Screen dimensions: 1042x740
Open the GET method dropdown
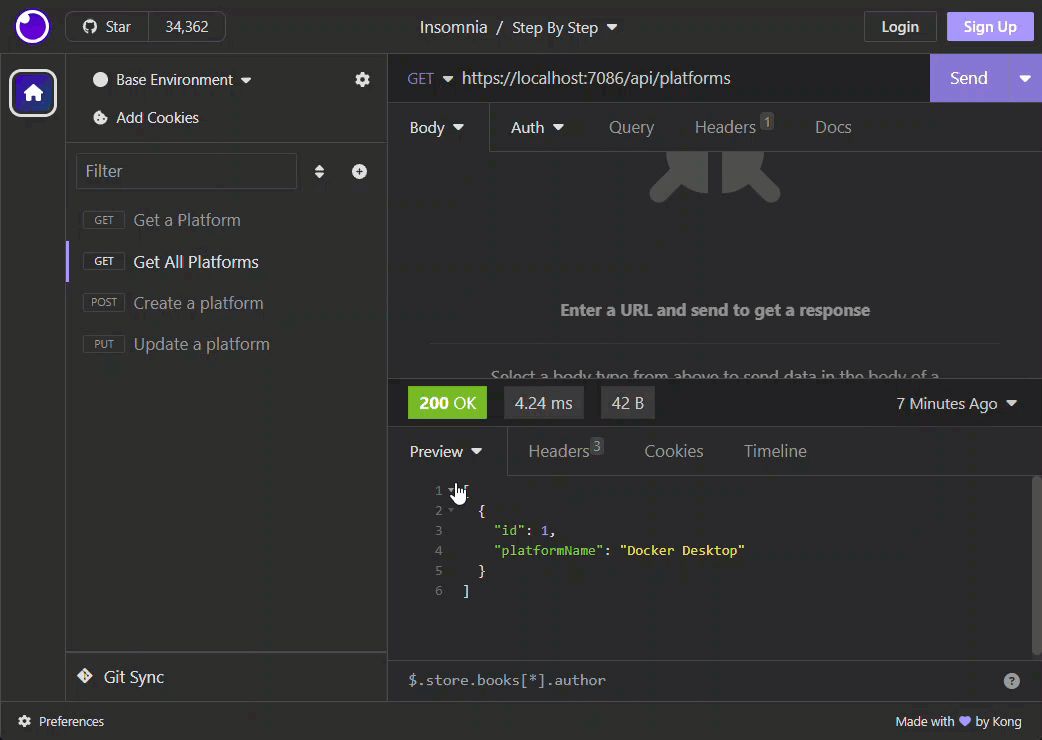[430, 78]
